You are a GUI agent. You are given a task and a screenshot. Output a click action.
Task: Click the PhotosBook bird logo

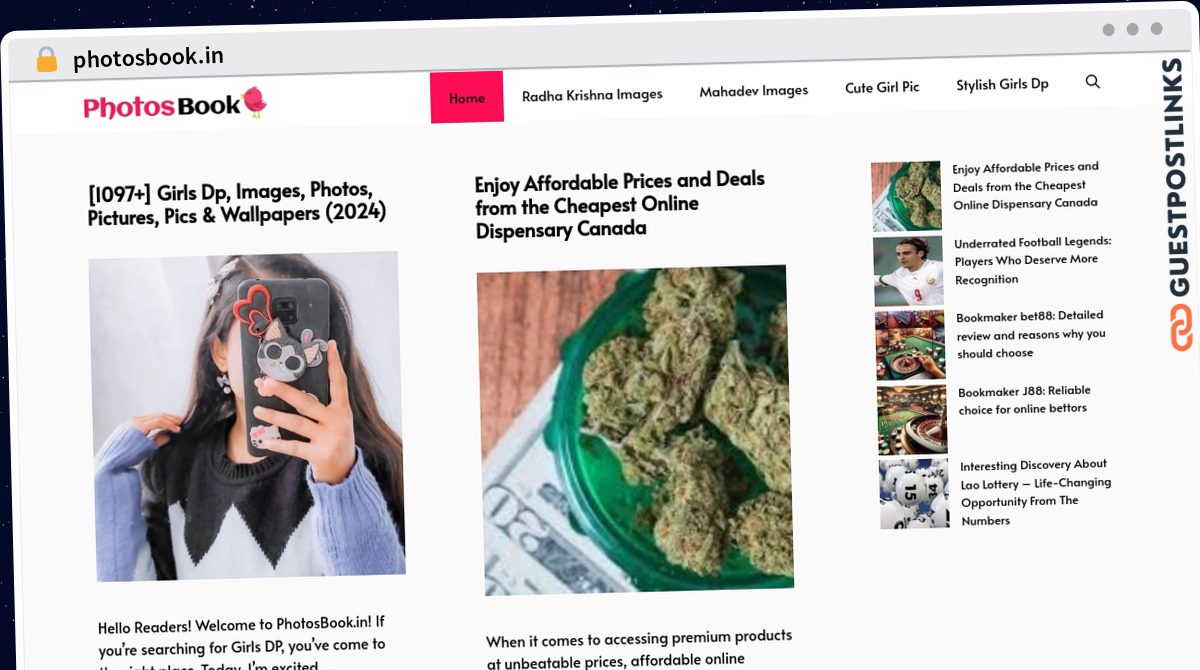click(175, 104)
